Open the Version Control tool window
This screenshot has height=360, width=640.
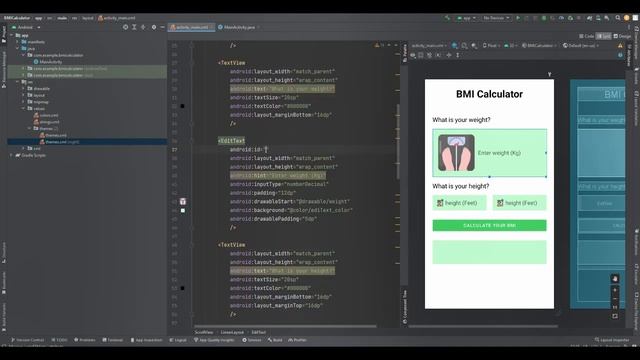(27, 340)
